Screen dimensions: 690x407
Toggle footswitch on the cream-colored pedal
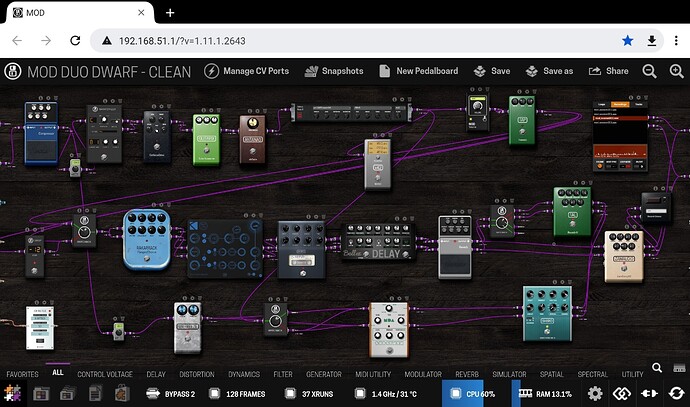coord(624,269)
